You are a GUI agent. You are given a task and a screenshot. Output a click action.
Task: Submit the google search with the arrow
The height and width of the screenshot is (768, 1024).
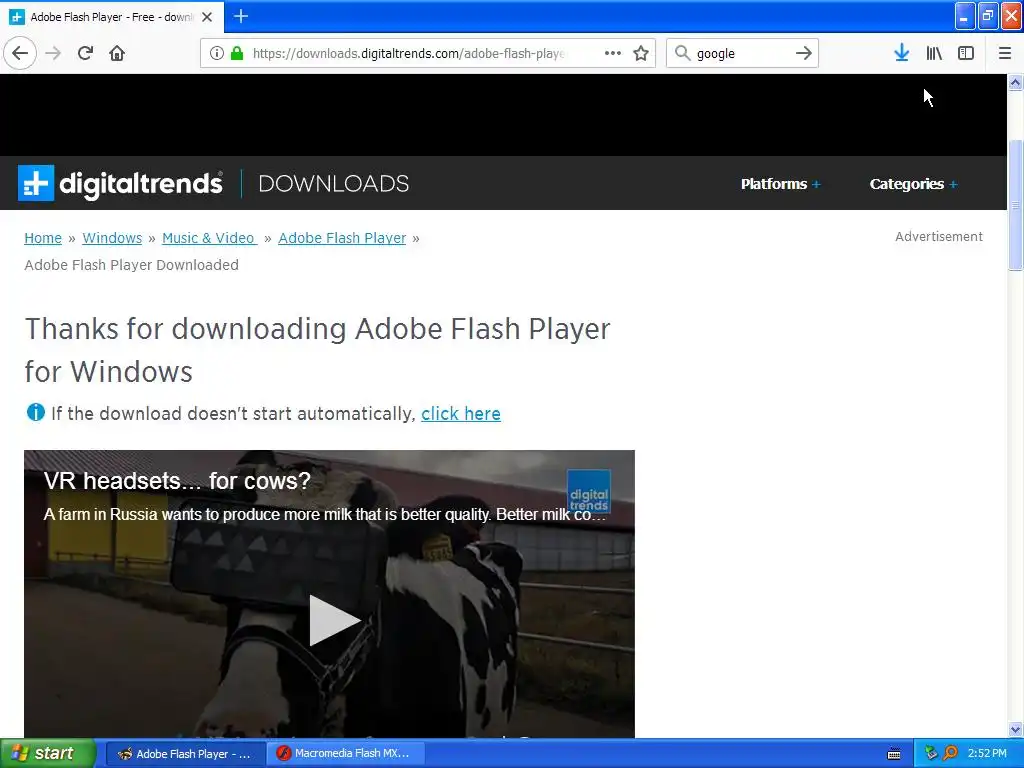[x=804, y=53]
